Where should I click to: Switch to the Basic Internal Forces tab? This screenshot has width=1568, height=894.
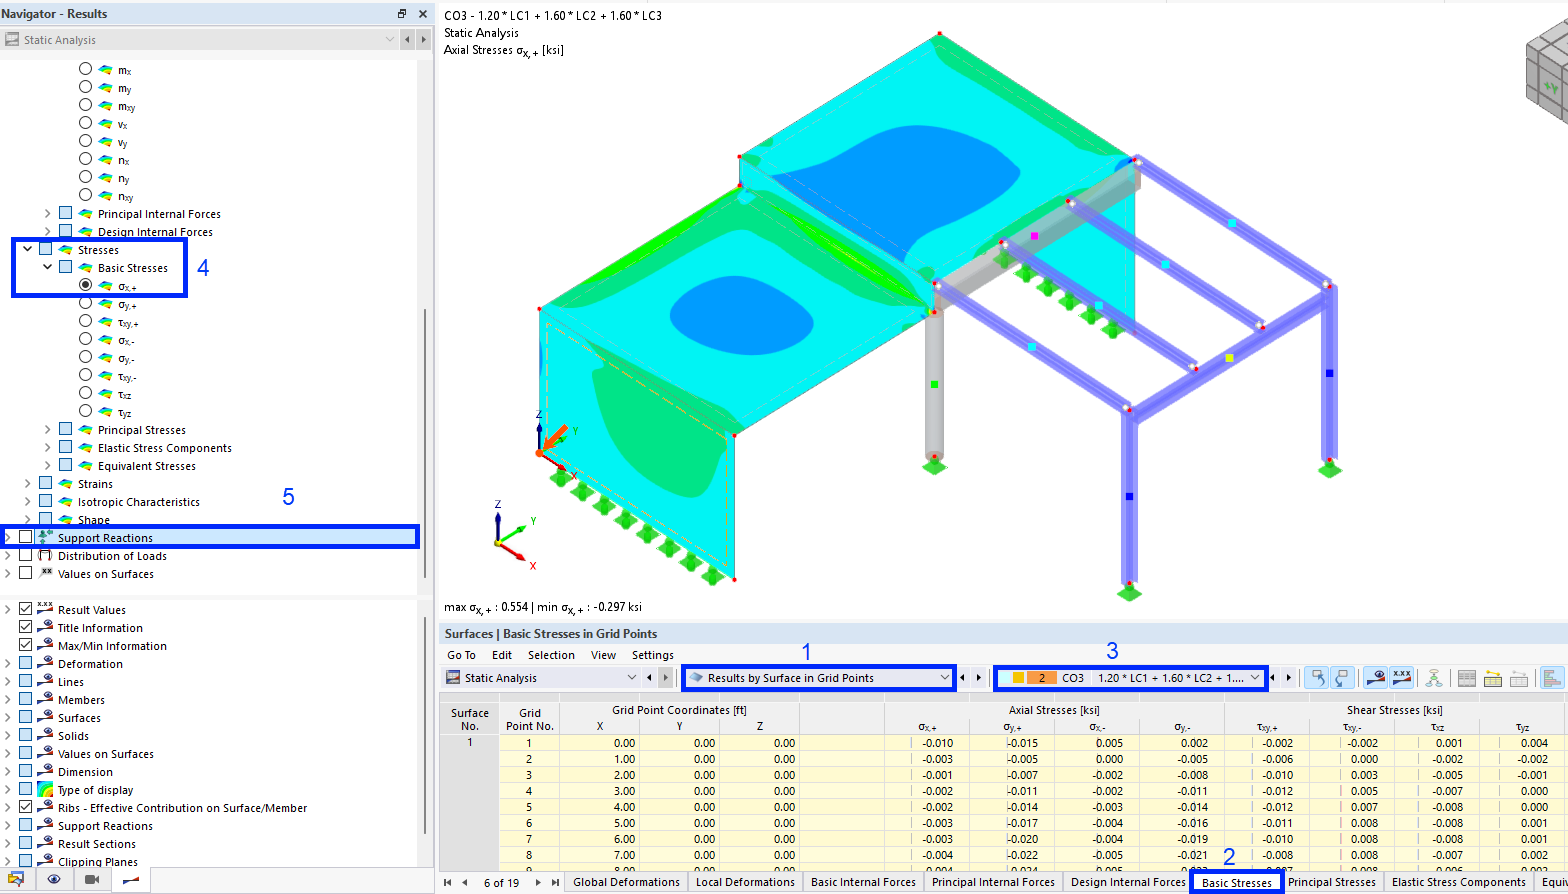coord(863,882)
